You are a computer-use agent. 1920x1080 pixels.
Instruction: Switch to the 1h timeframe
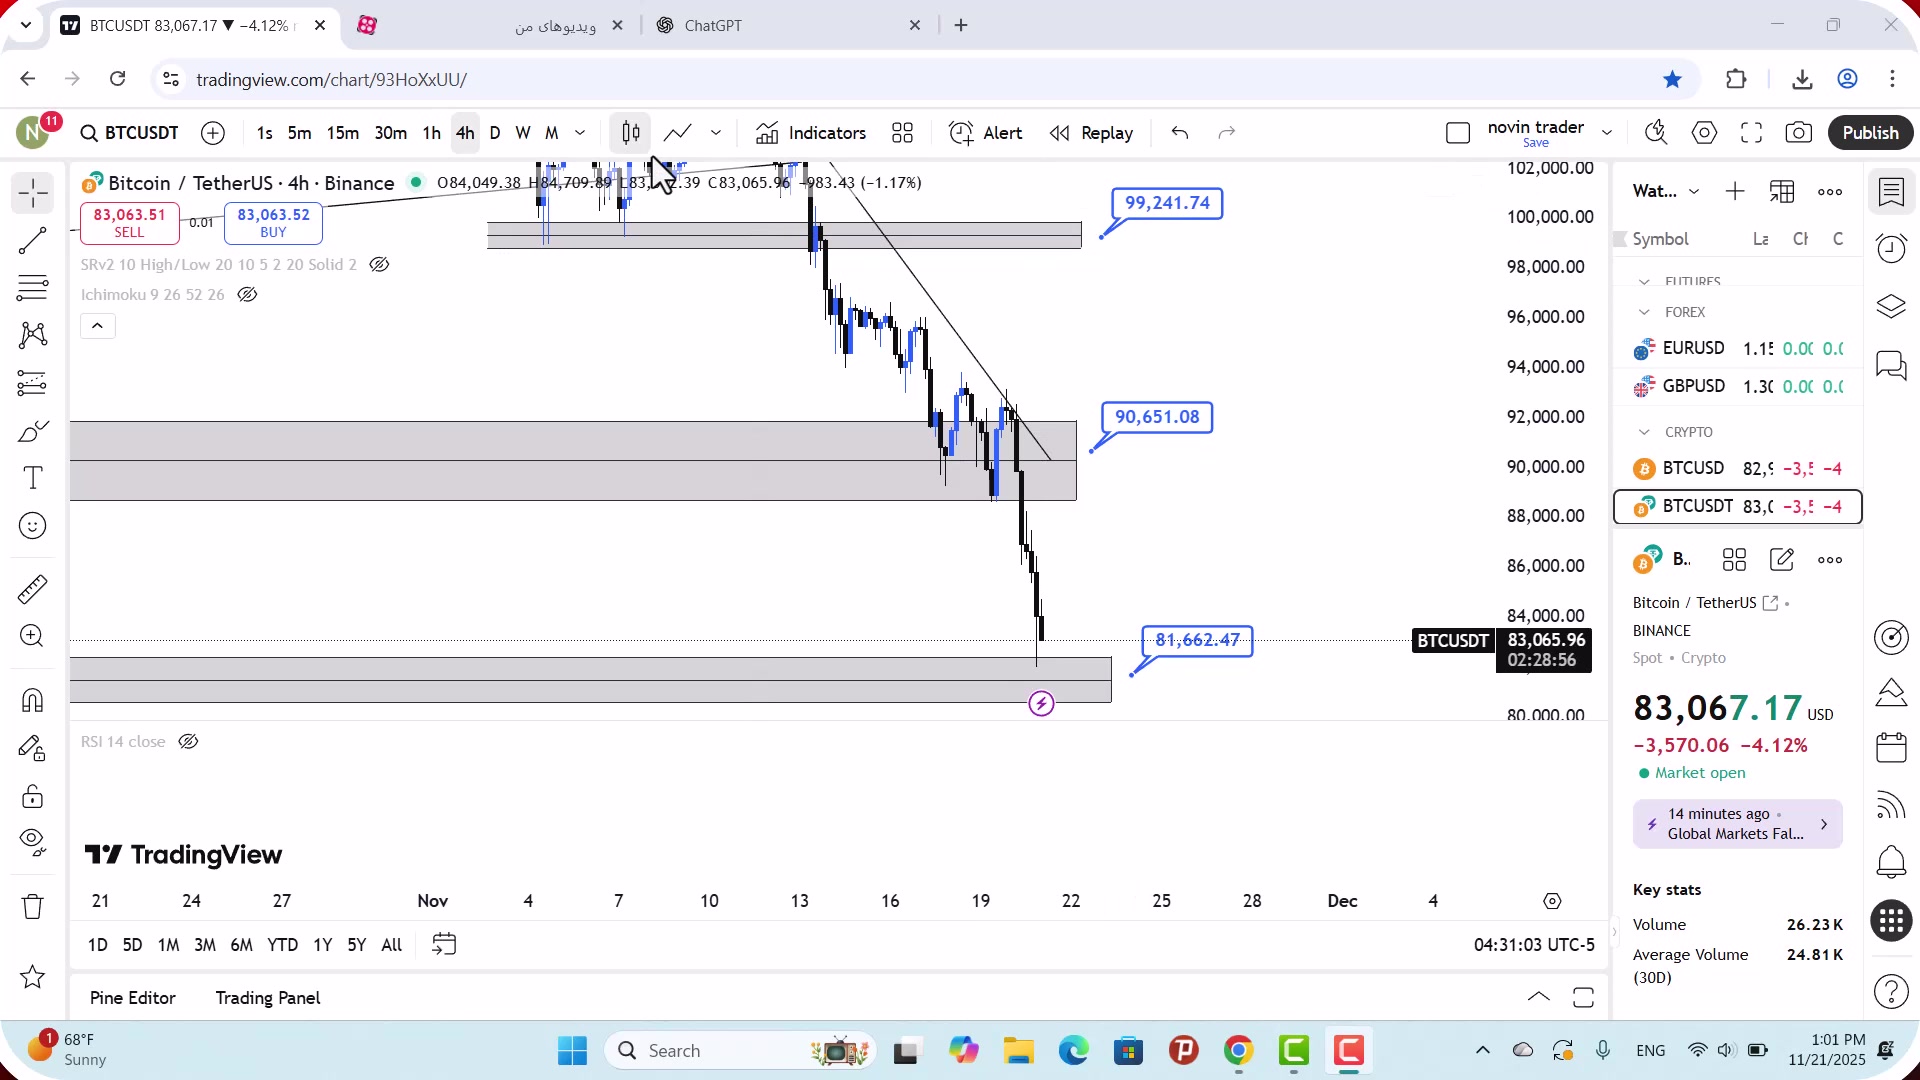[431, 133]
